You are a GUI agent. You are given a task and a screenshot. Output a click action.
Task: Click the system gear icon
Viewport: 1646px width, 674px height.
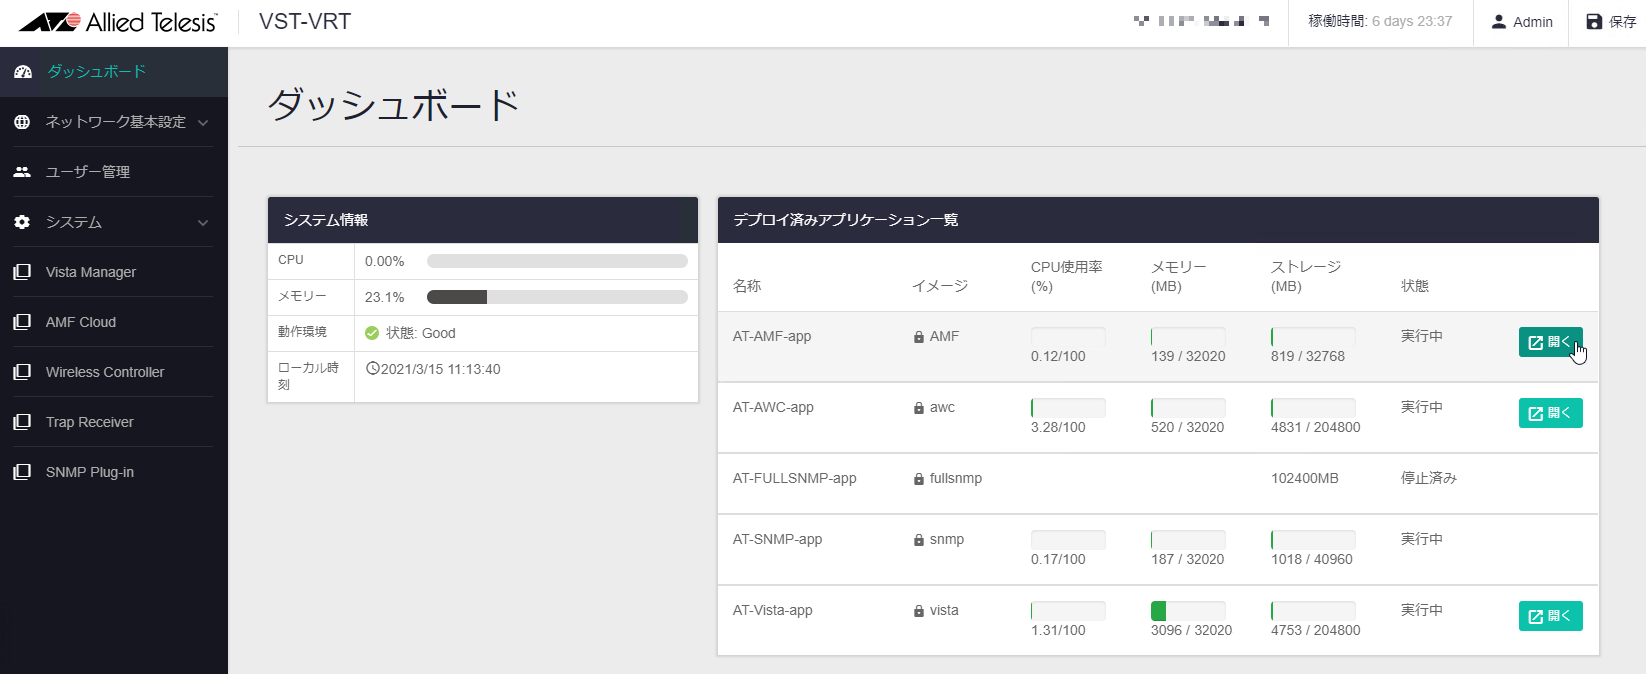(22, 222)
